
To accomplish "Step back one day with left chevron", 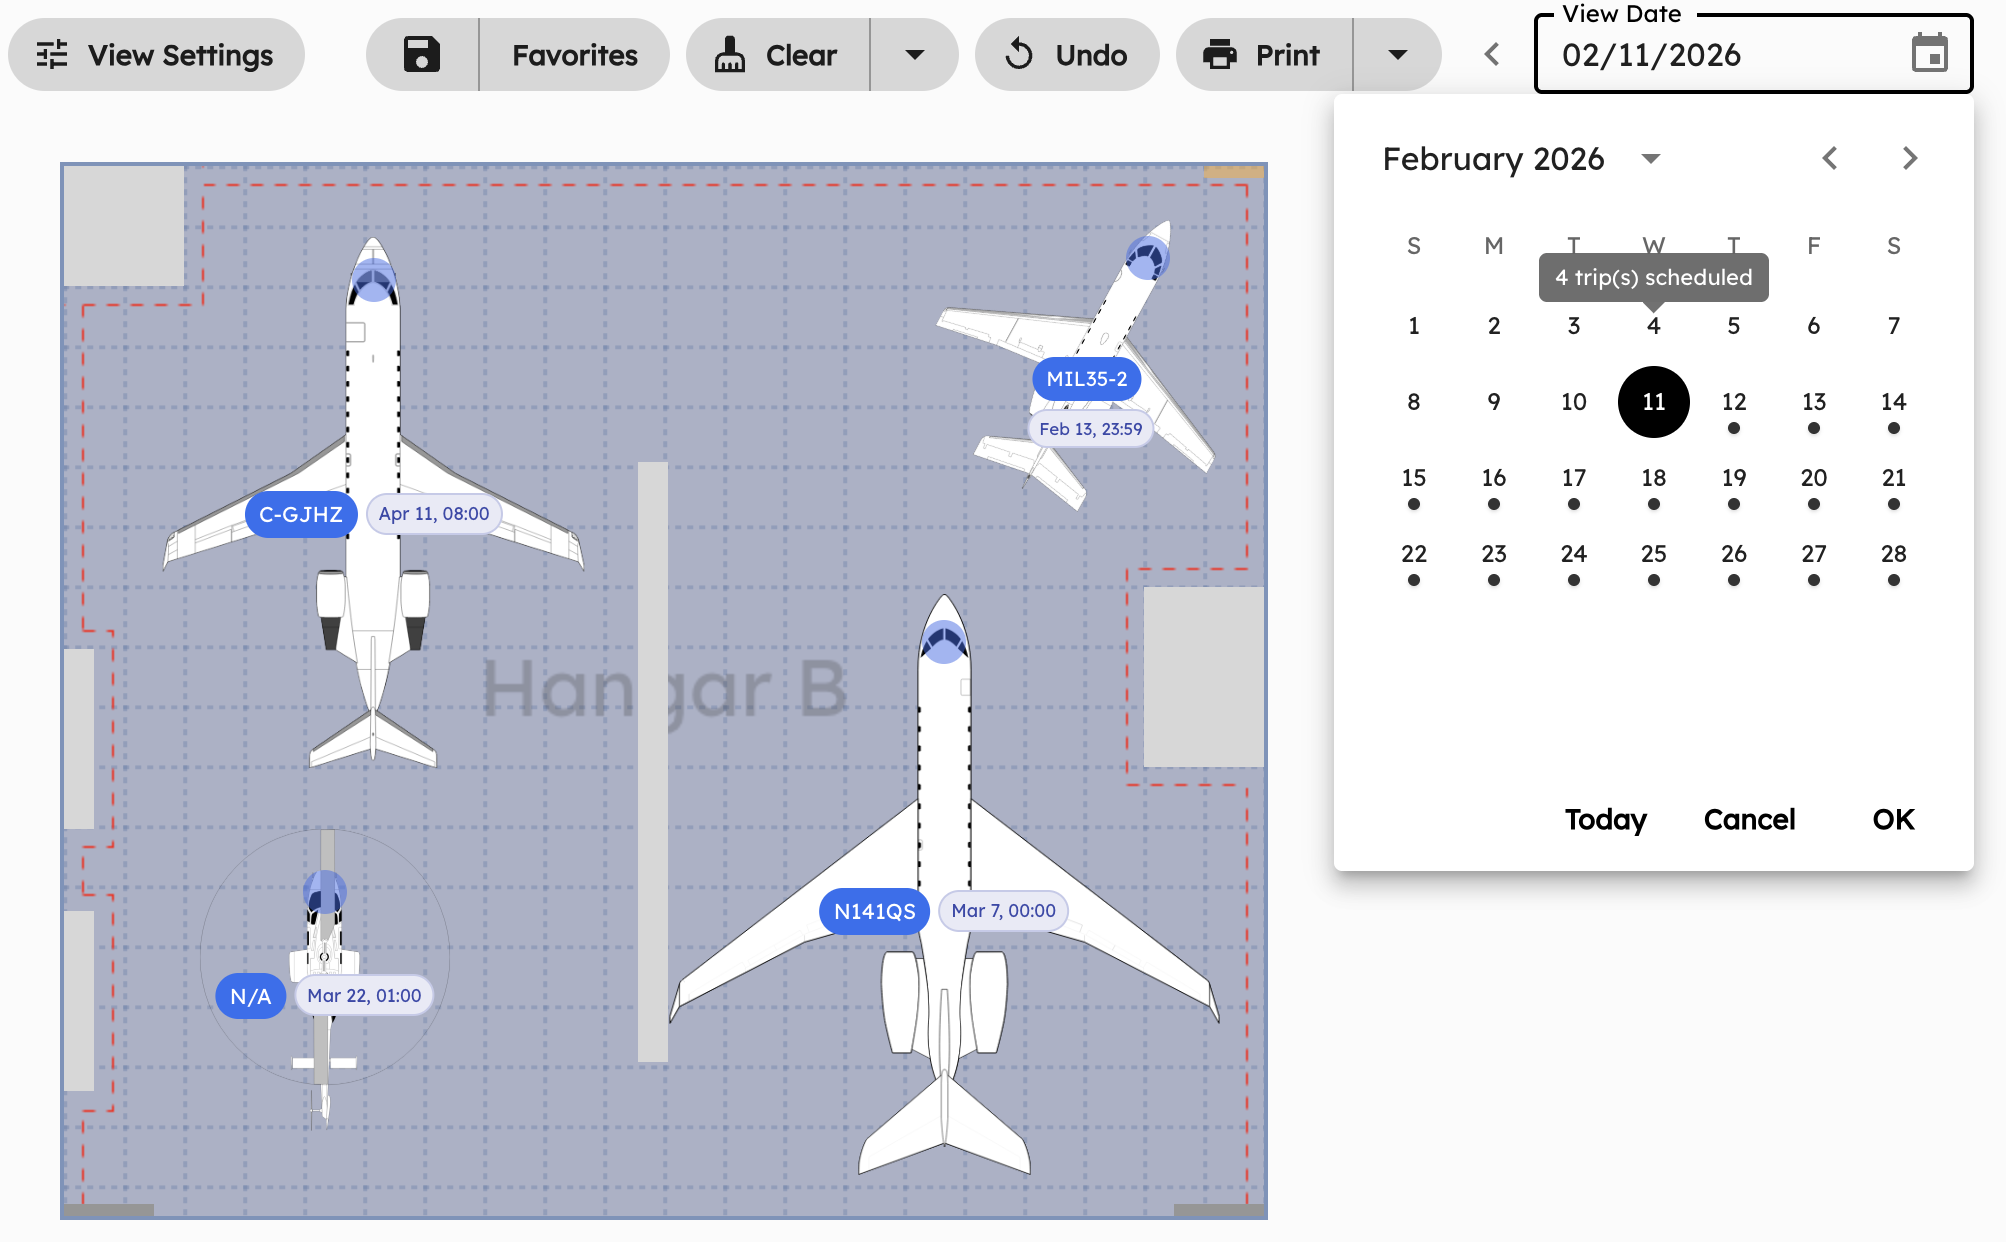I will 1492,55.
